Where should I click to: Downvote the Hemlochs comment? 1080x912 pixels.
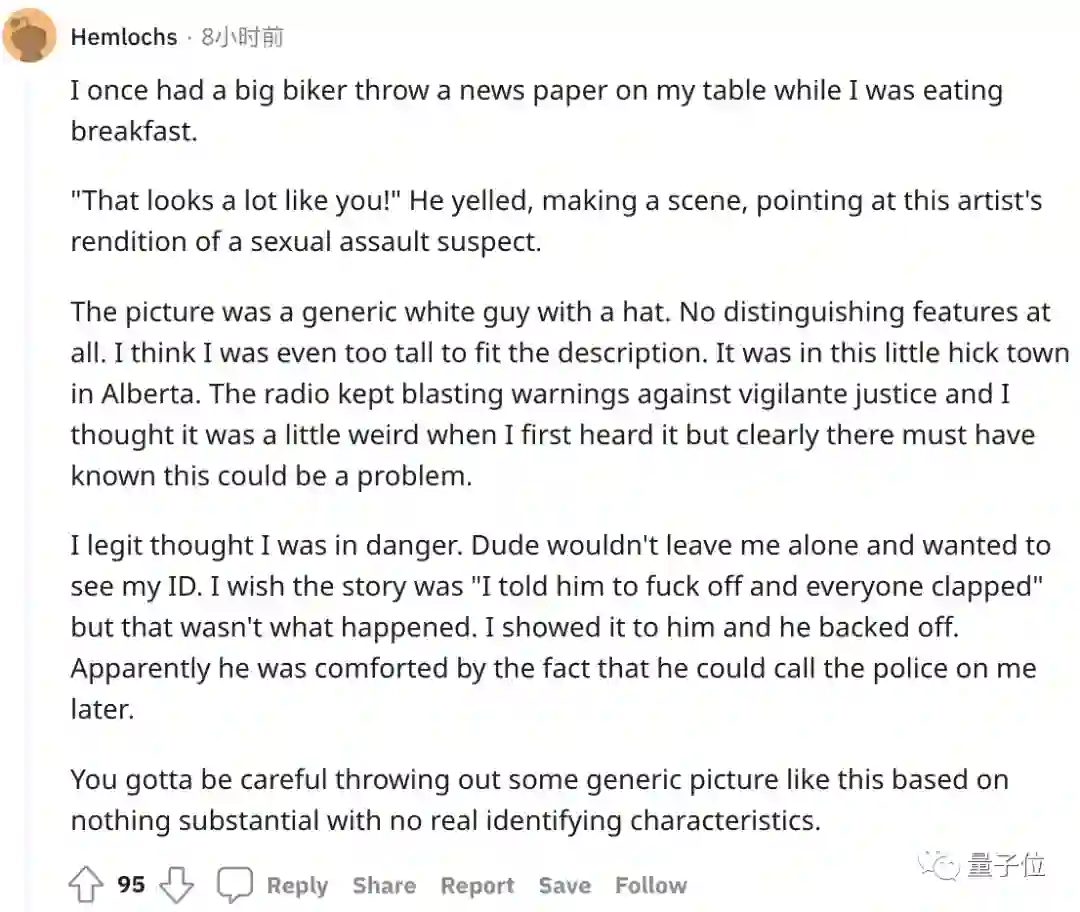[x=177, y=885]
